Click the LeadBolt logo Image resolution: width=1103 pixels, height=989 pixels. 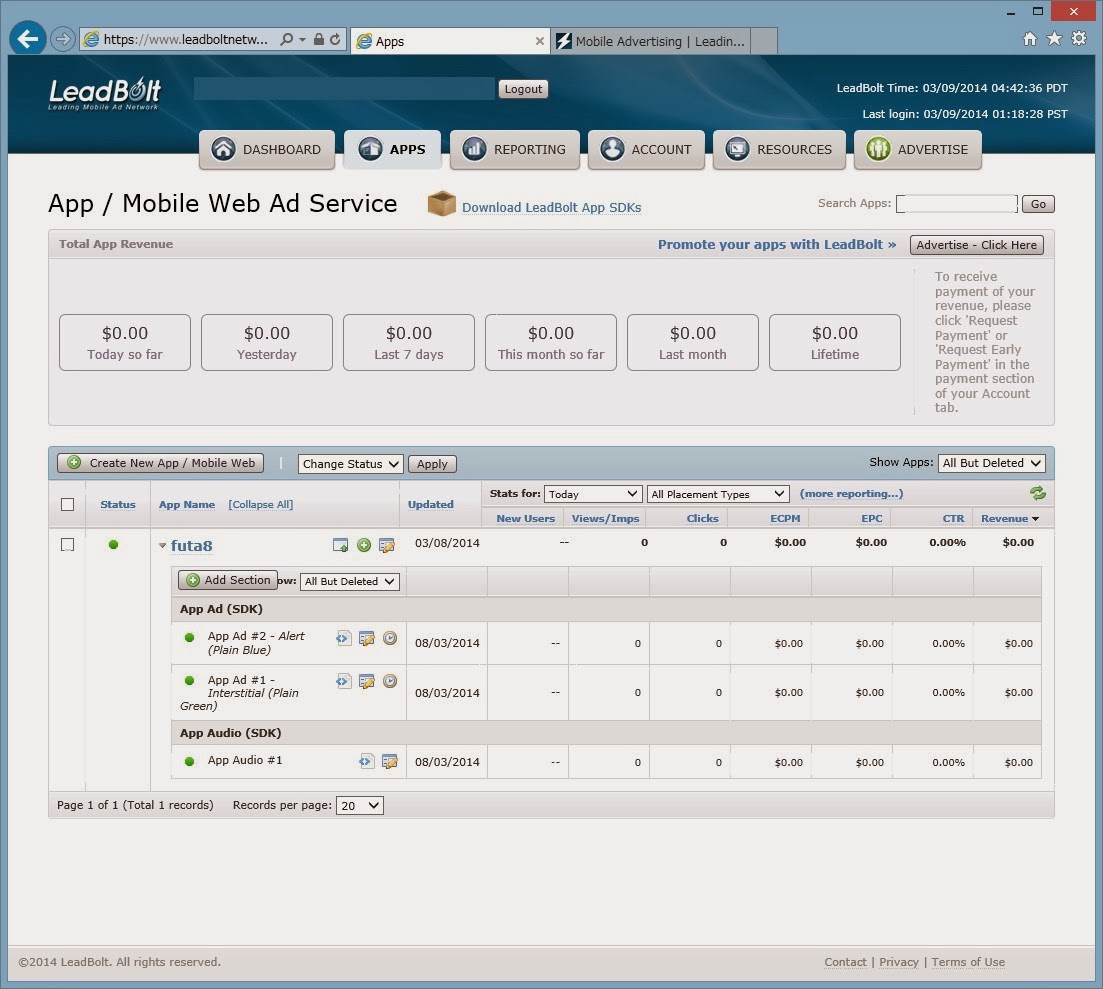104,94
